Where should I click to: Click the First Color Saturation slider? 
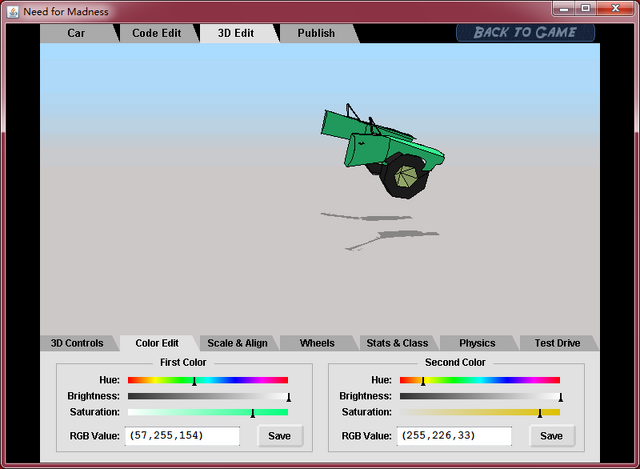208,412
